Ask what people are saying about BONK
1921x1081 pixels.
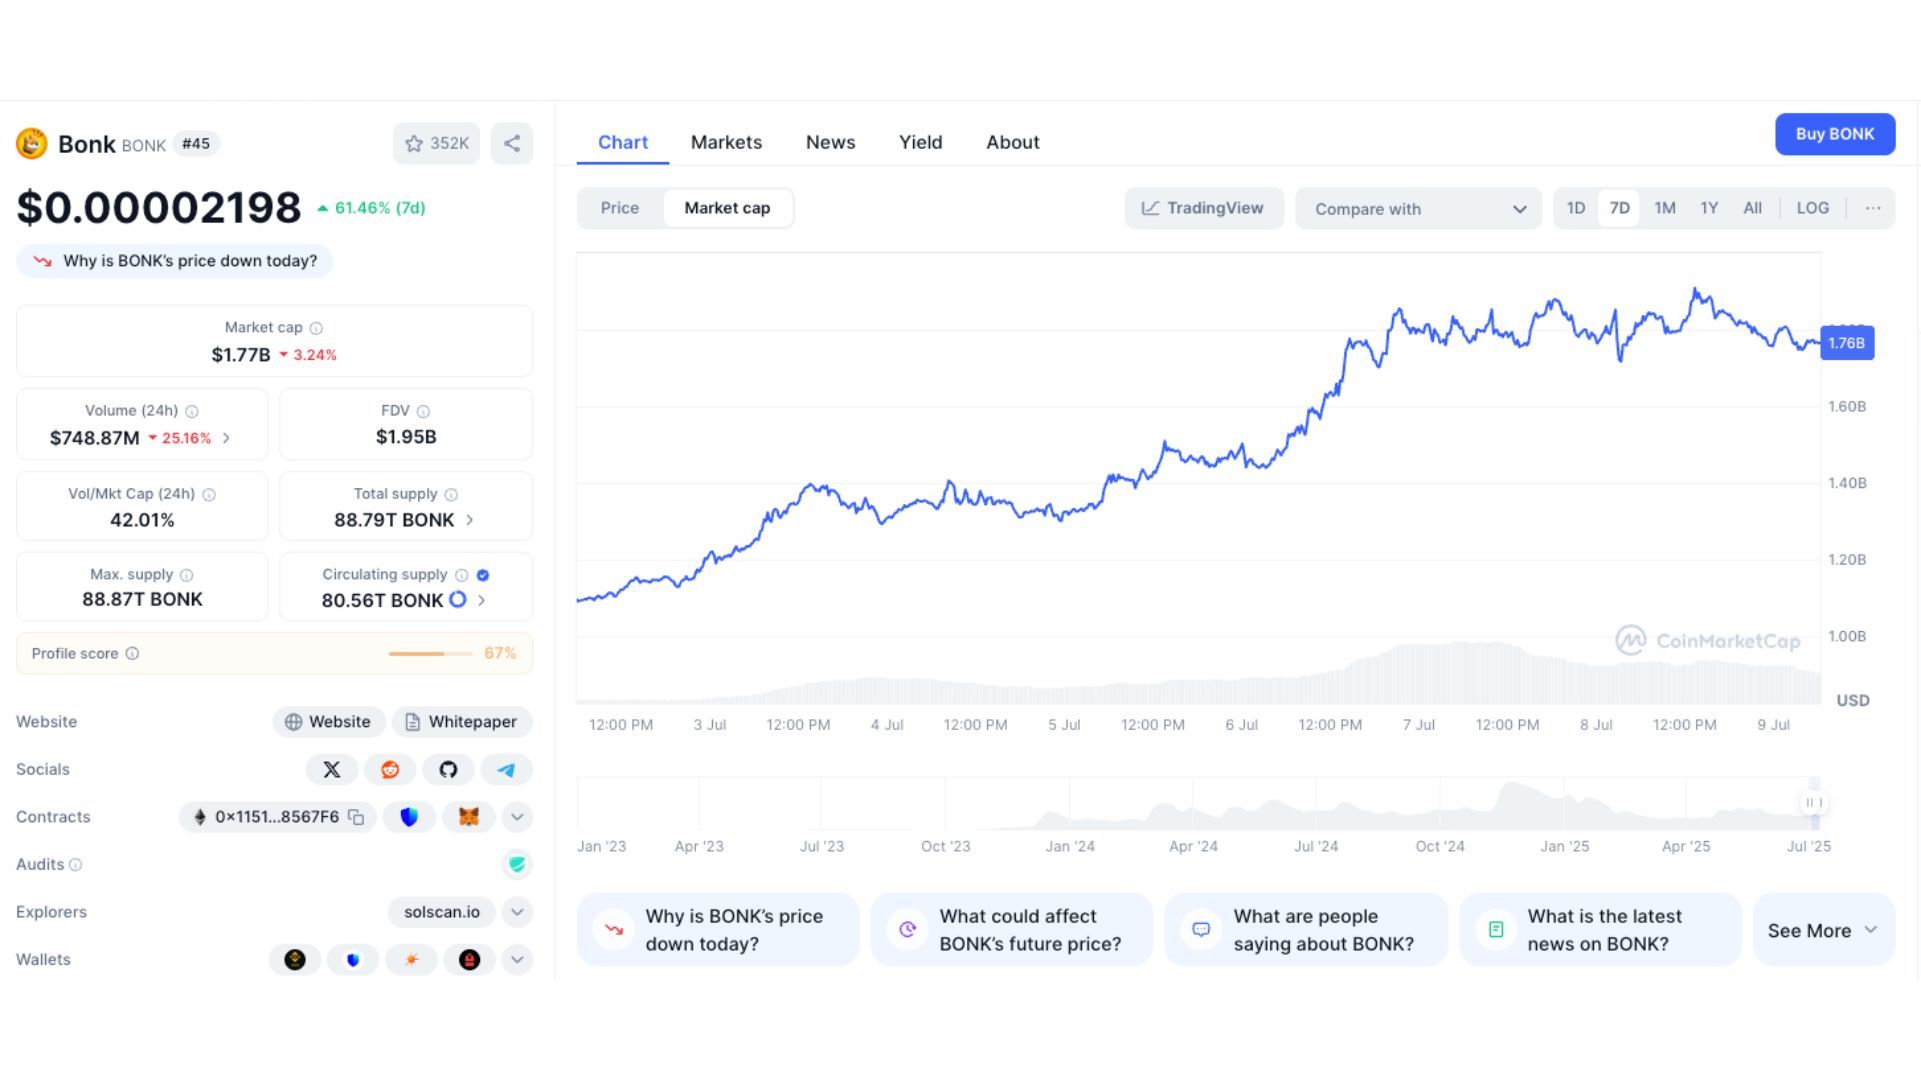1306,930
